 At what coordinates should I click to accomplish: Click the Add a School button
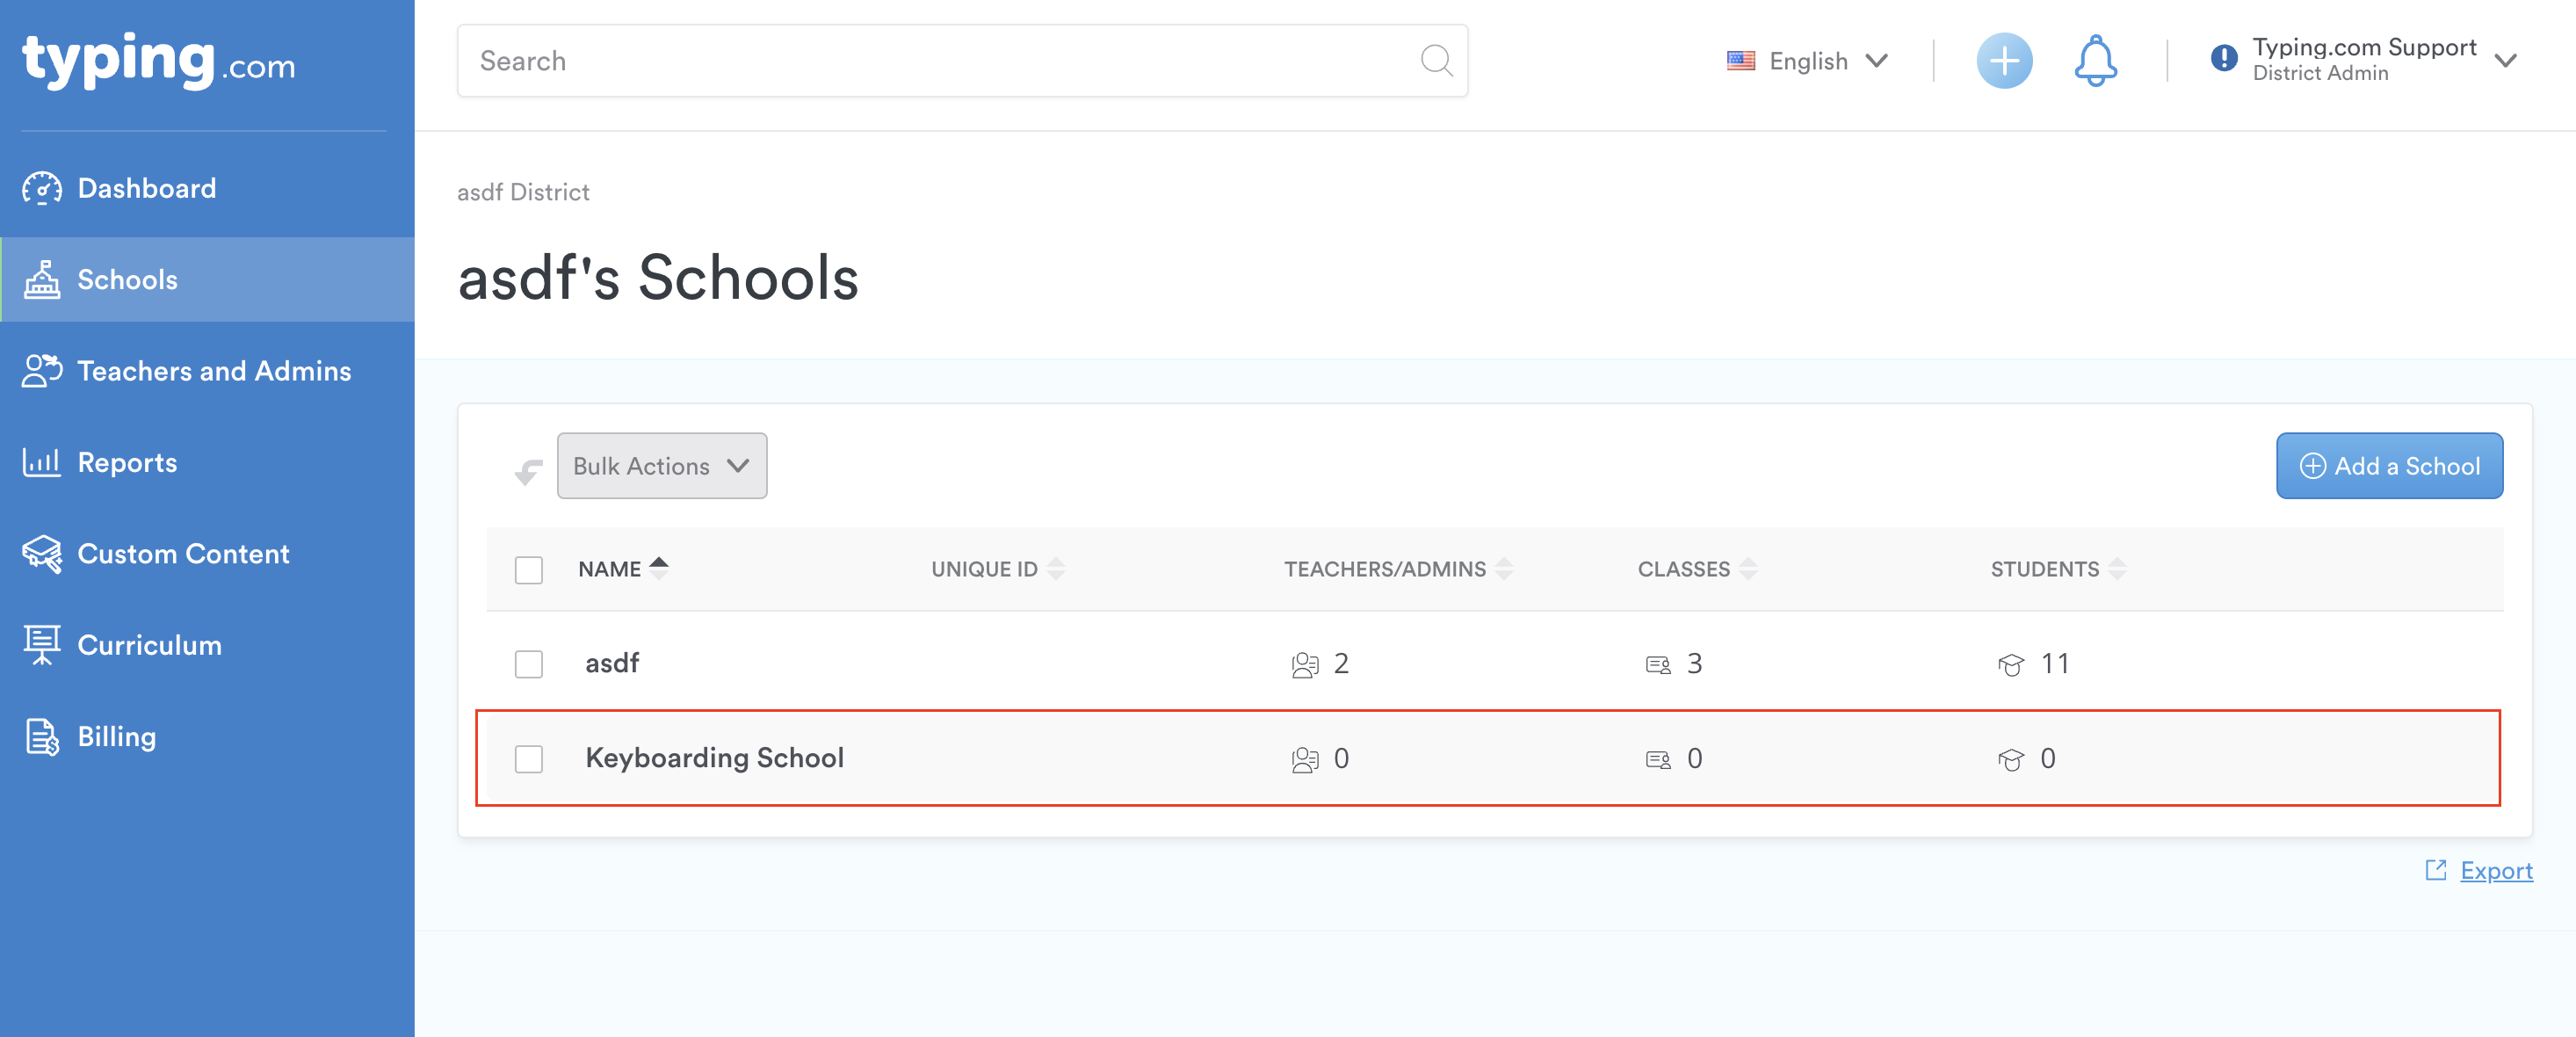tap(2388, 466)
